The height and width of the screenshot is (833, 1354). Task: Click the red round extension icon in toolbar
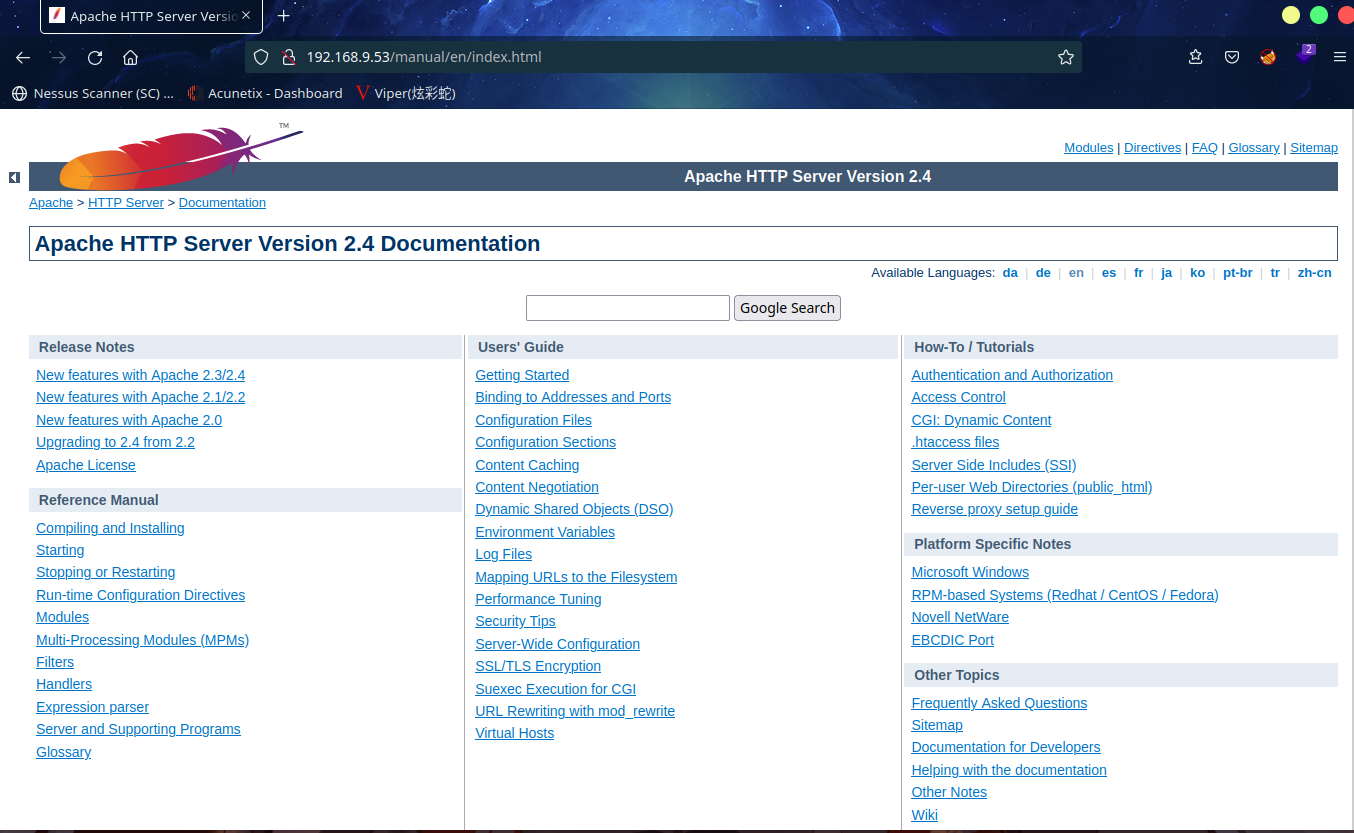pyautogui.click(x=1268, y=57)
